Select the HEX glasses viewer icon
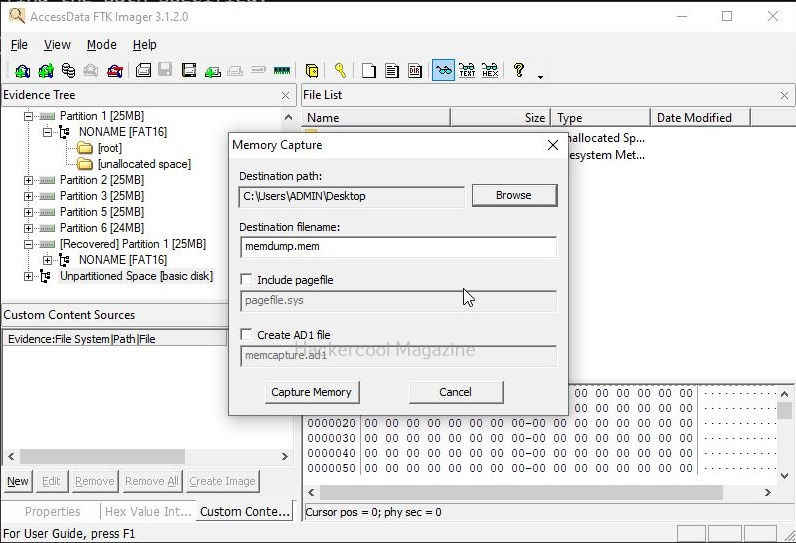The width and height of the screenshot is (796, 543). pyautogui.click(x=490, y=71)
